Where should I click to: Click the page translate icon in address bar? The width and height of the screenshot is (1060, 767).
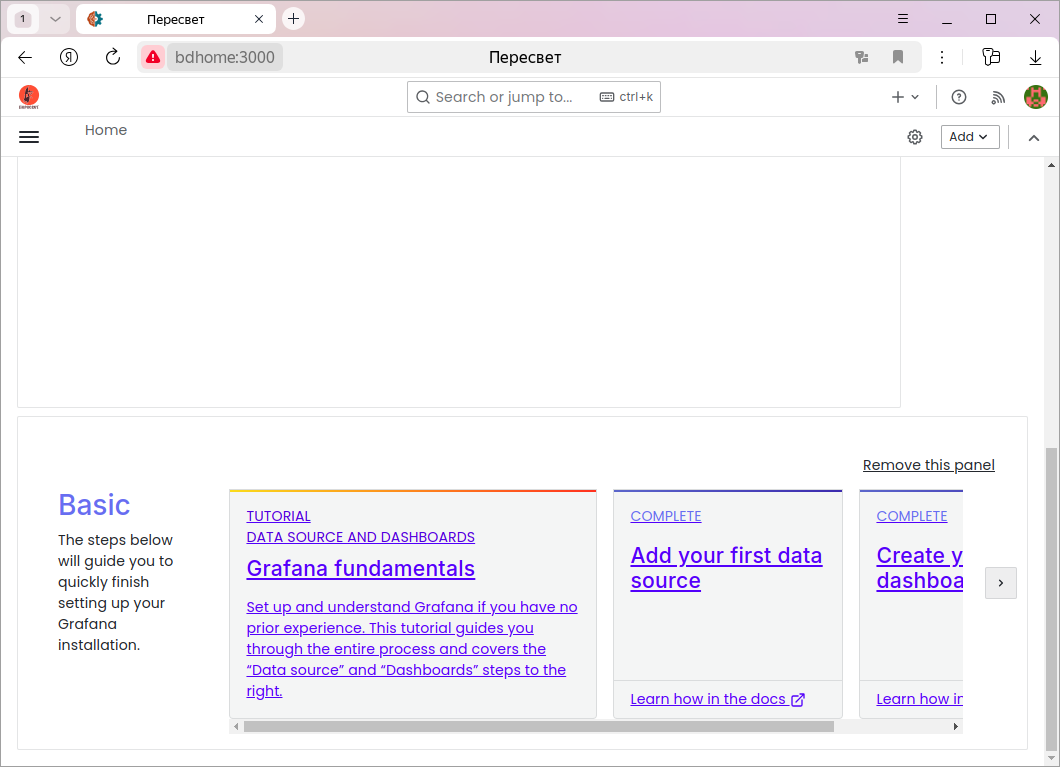(x=861, y=57)
